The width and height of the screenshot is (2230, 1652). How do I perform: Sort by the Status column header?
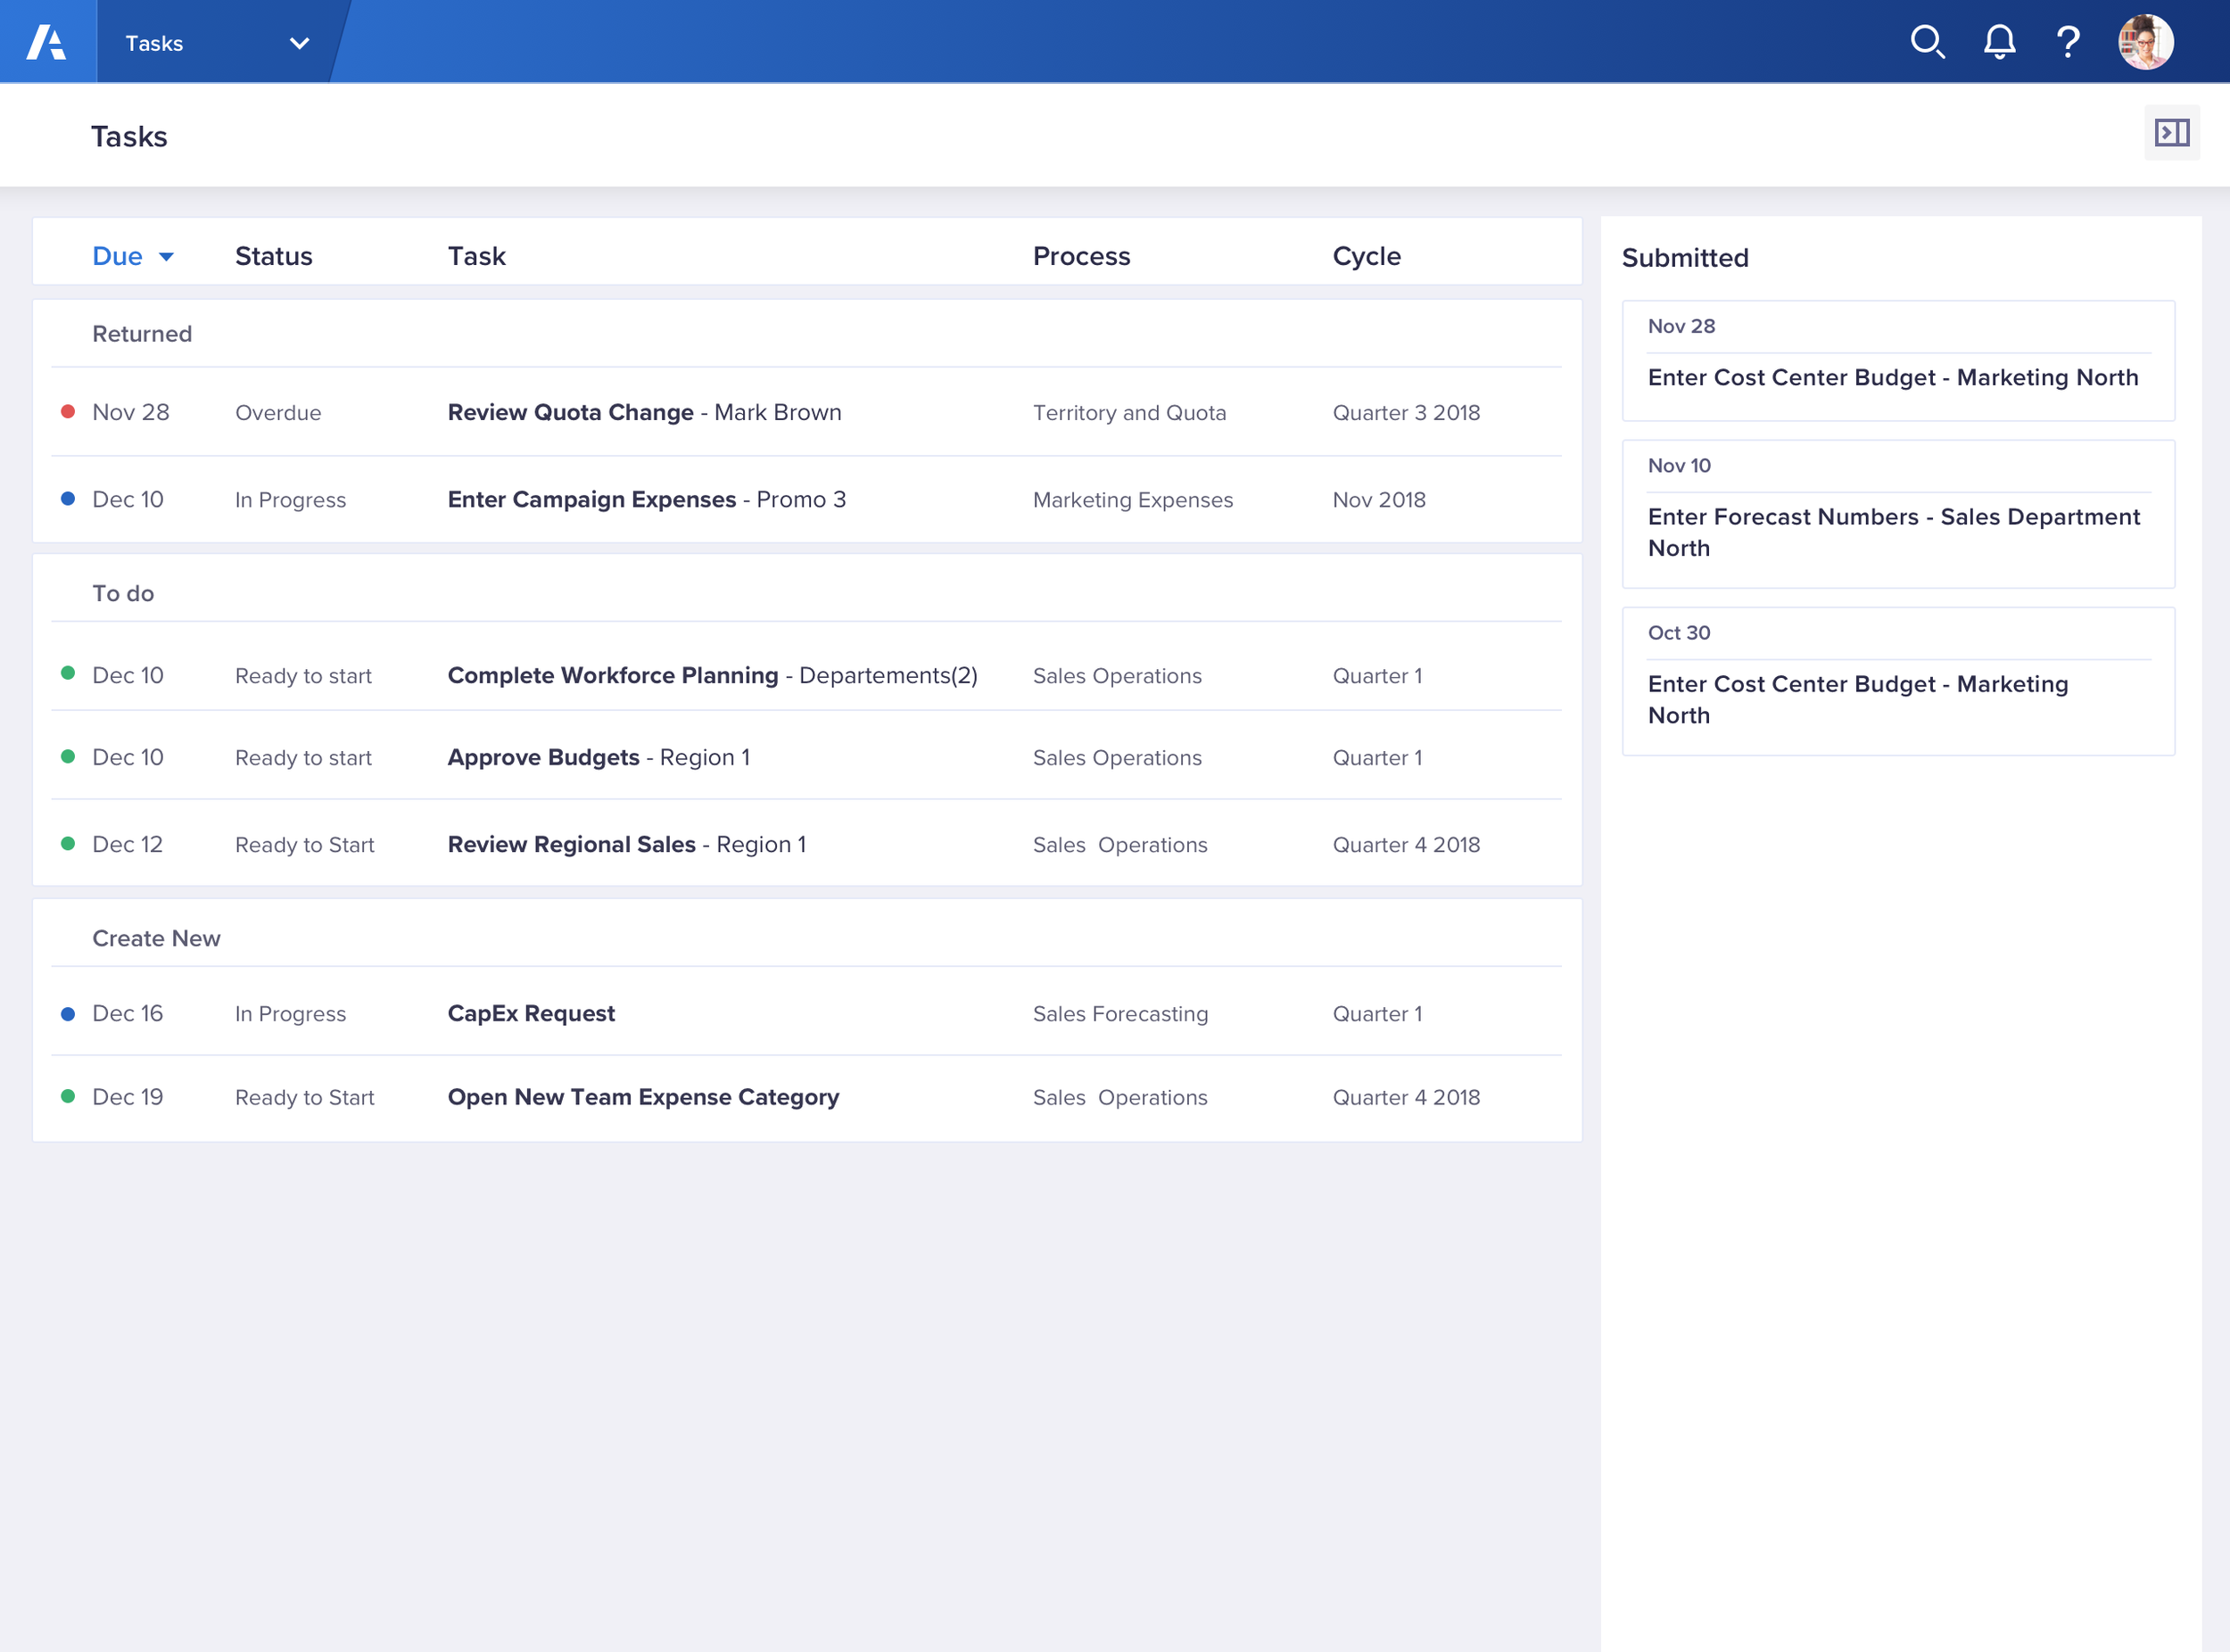tap(273, 257)
